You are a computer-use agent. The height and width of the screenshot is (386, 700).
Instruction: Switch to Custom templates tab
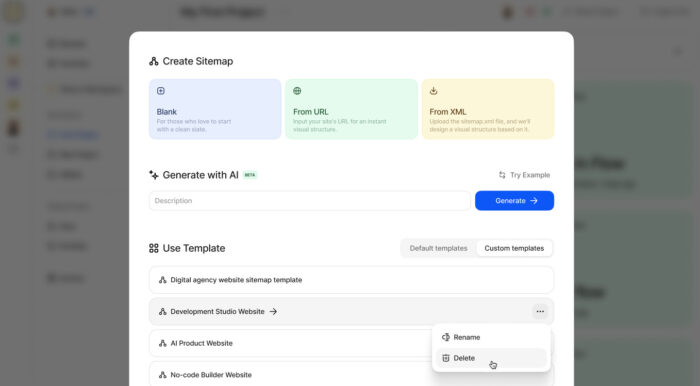point(514,248)
